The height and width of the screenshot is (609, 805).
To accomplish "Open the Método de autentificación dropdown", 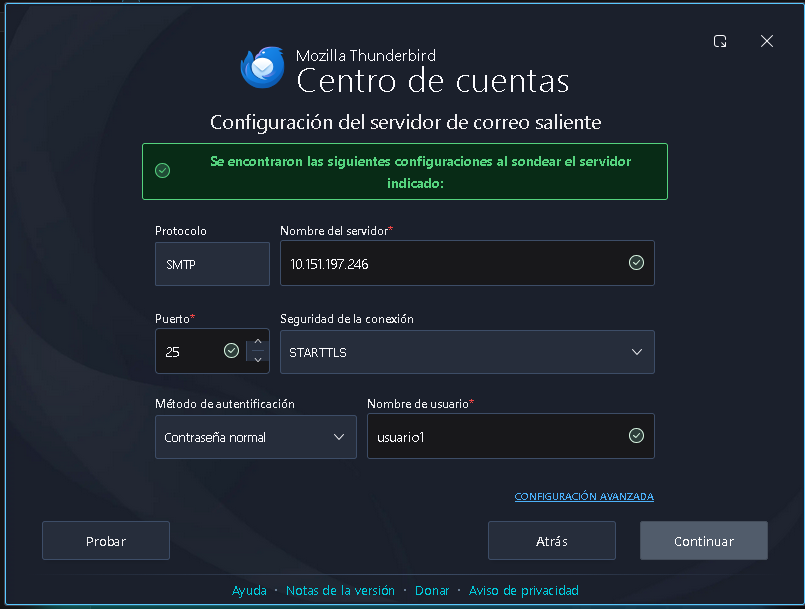I will pyautogui.click(x=256, y=437).
